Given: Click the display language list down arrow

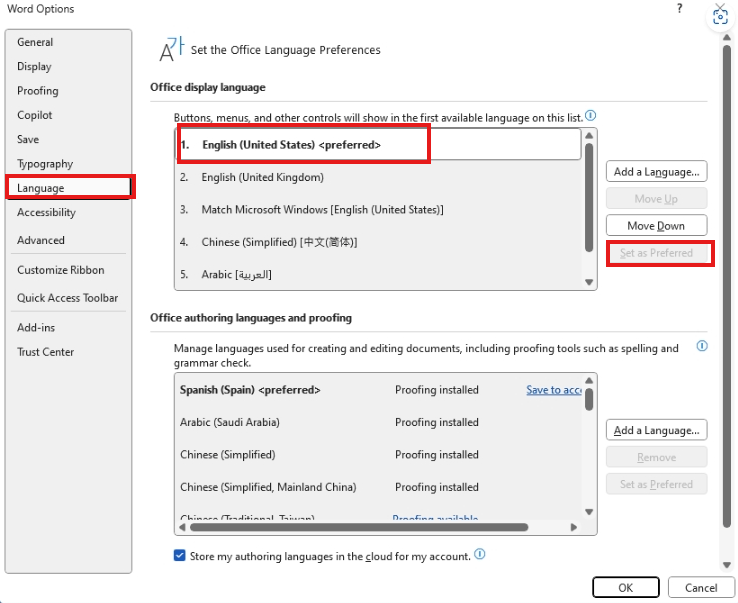Looking at the screenshot, I should coord(589,282).
